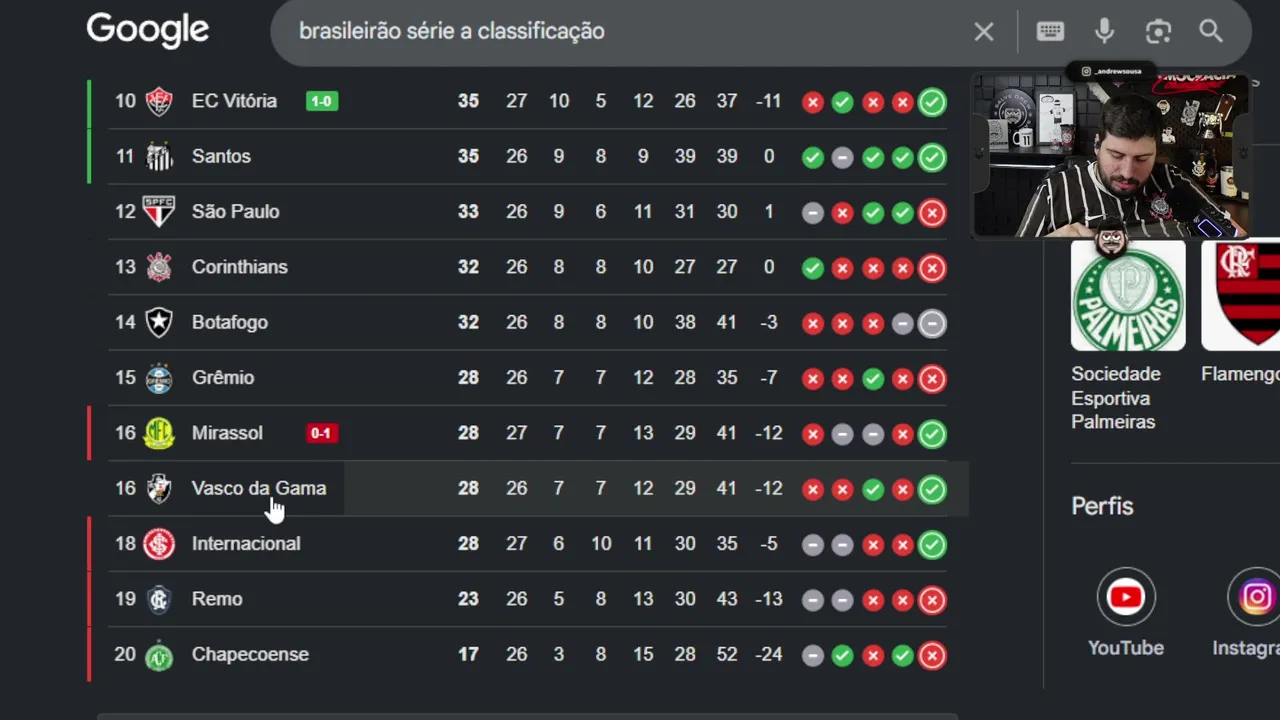
Task: Open the on-screen keyboard icon
Action: point(1050,31)
